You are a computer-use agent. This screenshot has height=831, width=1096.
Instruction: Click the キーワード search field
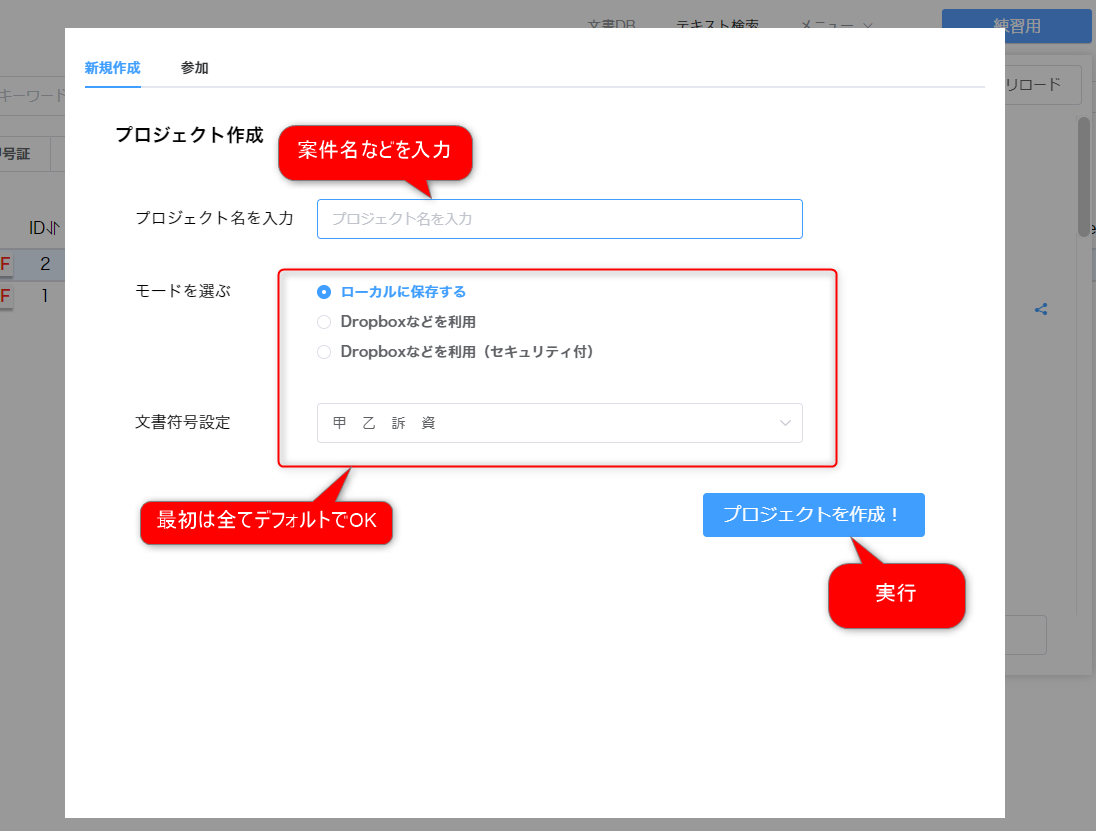(x=32, y=96)
